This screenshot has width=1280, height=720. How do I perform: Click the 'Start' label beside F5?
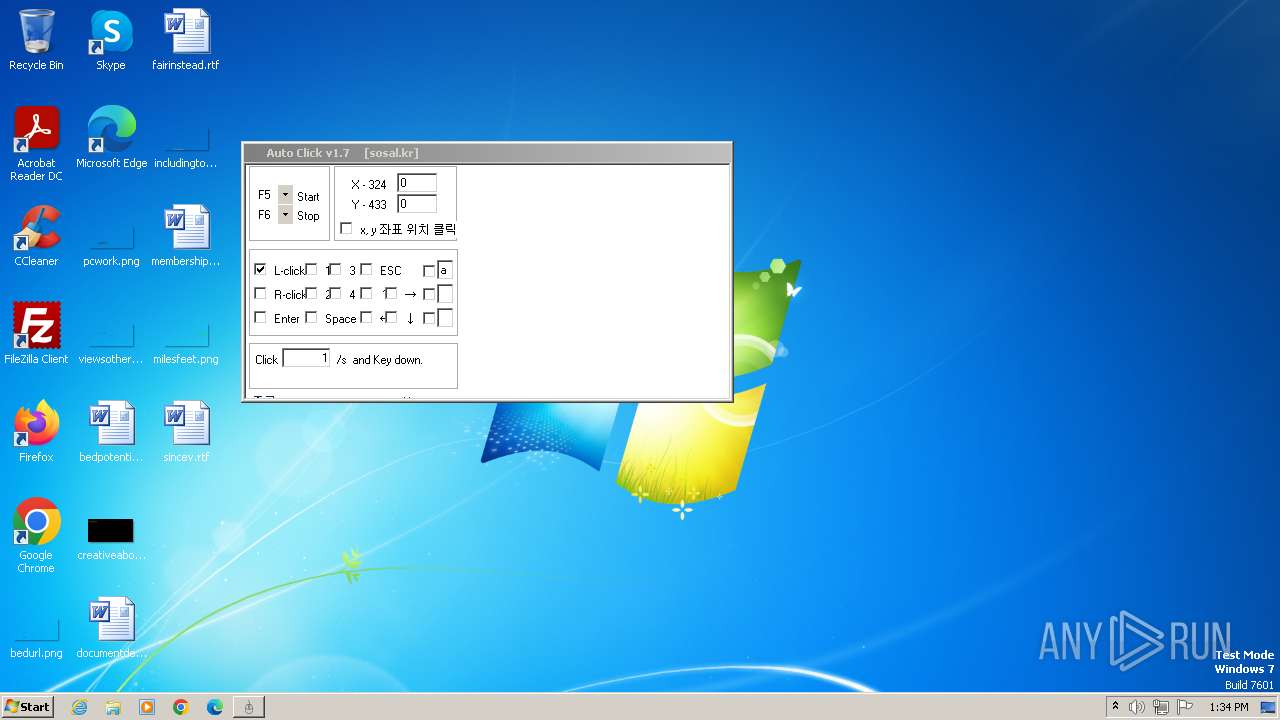[x=308, y=197]
